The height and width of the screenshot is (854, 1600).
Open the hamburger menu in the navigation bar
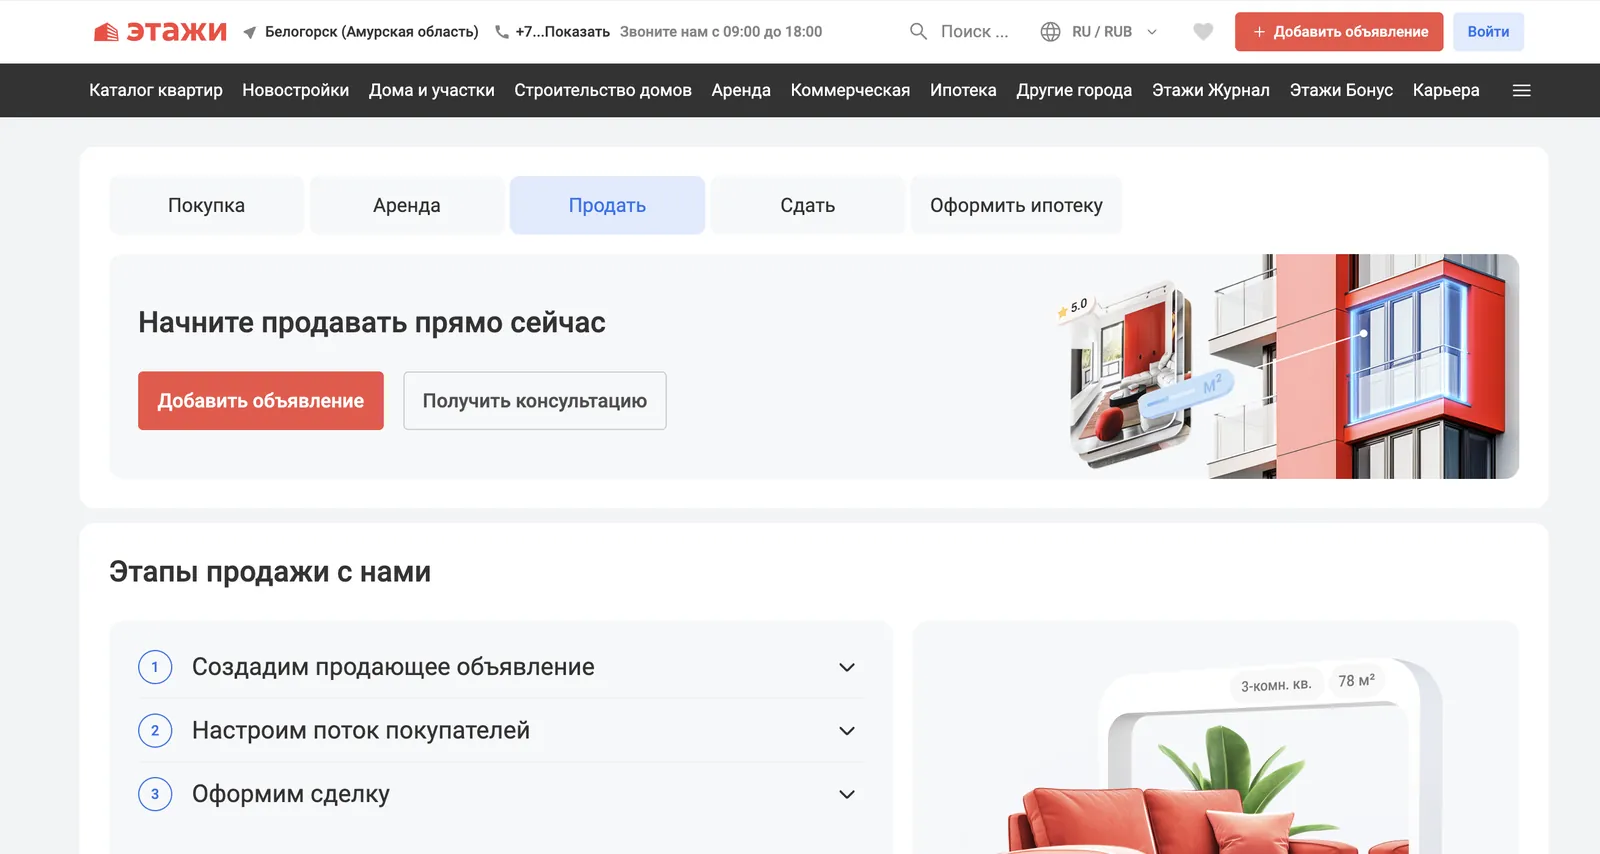coord(1522,90)
